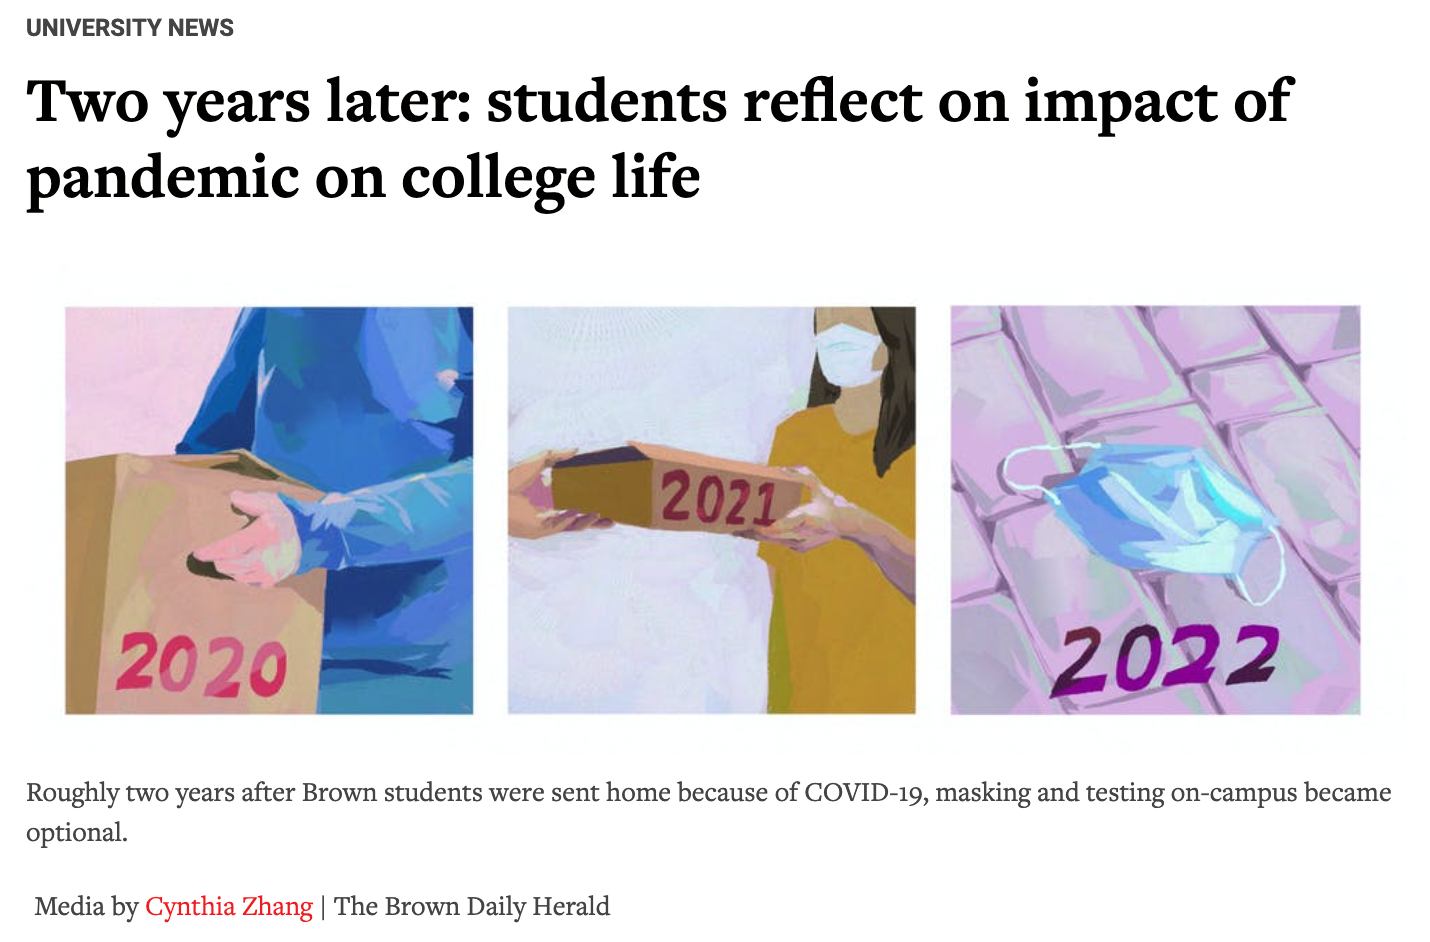This screenshot has height=942, width=1430.
Task: Click the word pandemic in the headline
Action: coord(163,180)
